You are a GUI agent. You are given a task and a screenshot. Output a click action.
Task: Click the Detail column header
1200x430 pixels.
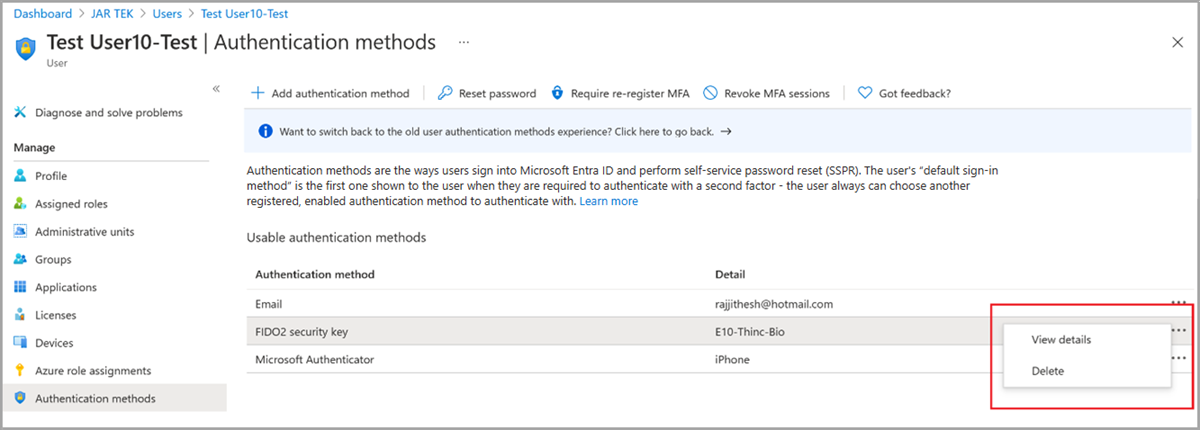pyautogui.click(x=729, y=274)
